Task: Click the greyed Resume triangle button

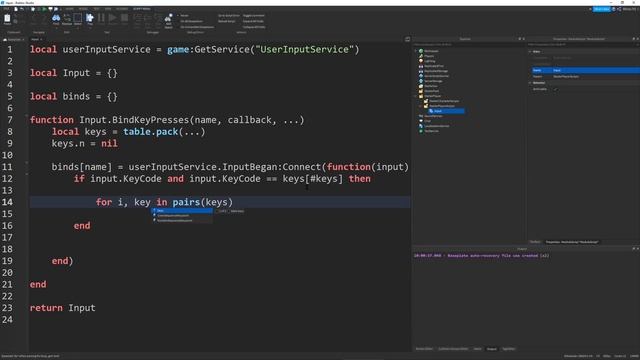Action: (x=112, y=18)
